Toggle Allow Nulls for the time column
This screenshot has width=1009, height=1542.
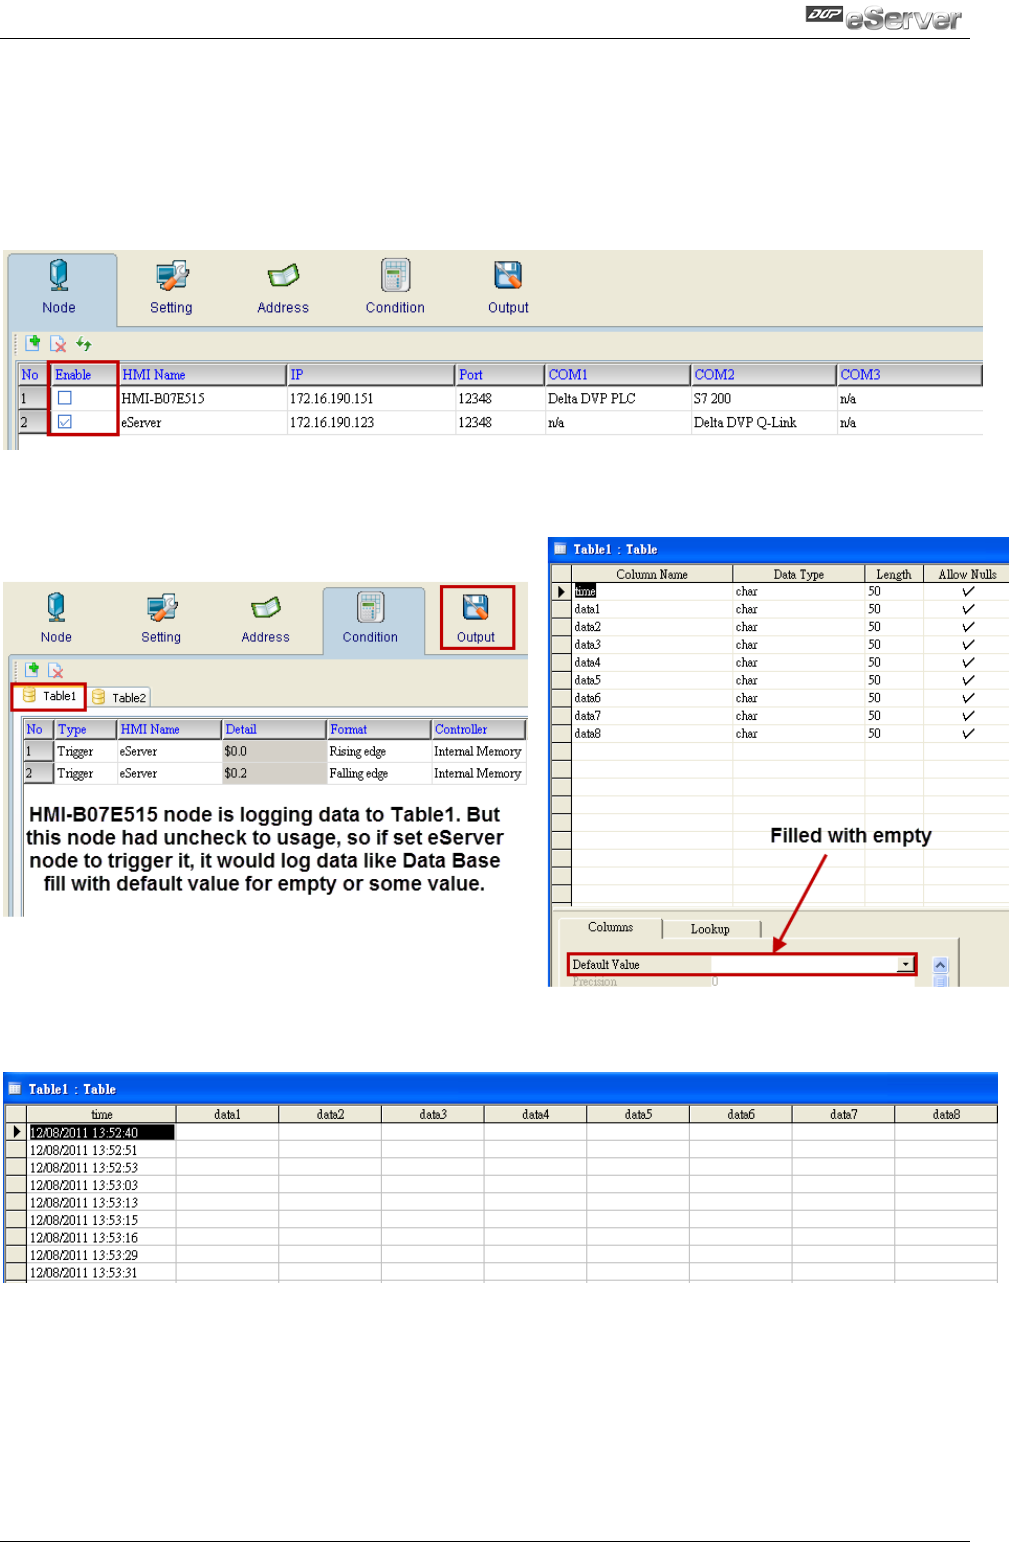tap(967, 592)
